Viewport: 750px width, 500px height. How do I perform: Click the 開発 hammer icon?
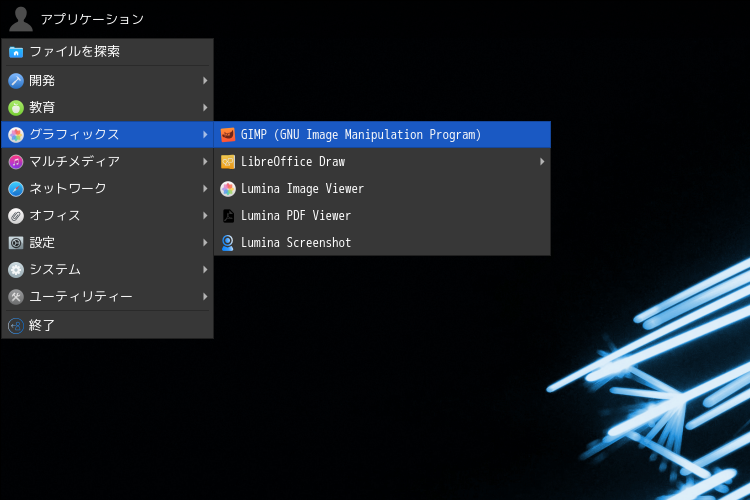pyautogui.click(x=16, y=81)
